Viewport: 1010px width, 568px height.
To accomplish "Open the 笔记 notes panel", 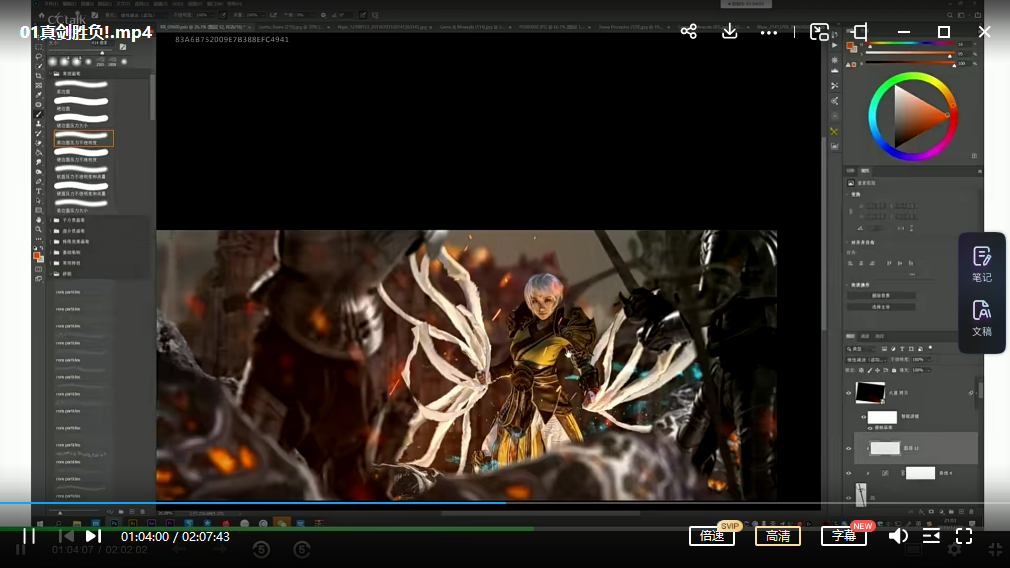I will tap(982, 264).
